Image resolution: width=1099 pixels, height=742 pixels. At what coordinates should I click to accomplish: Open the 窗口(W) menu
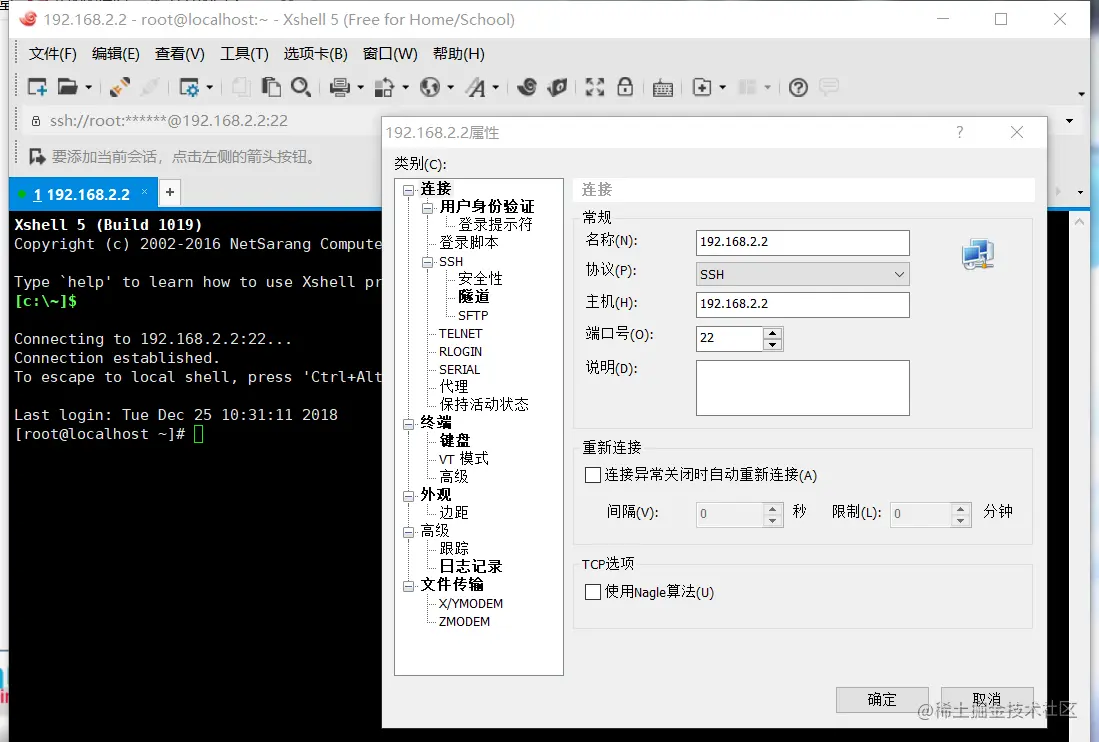tap(390, 54)
